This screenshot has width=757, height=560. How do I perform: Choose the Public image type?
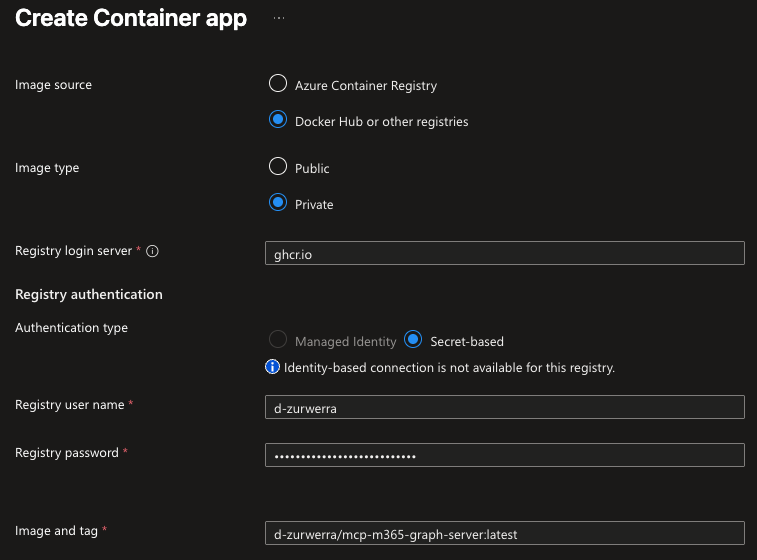click(x=278, y=166)
